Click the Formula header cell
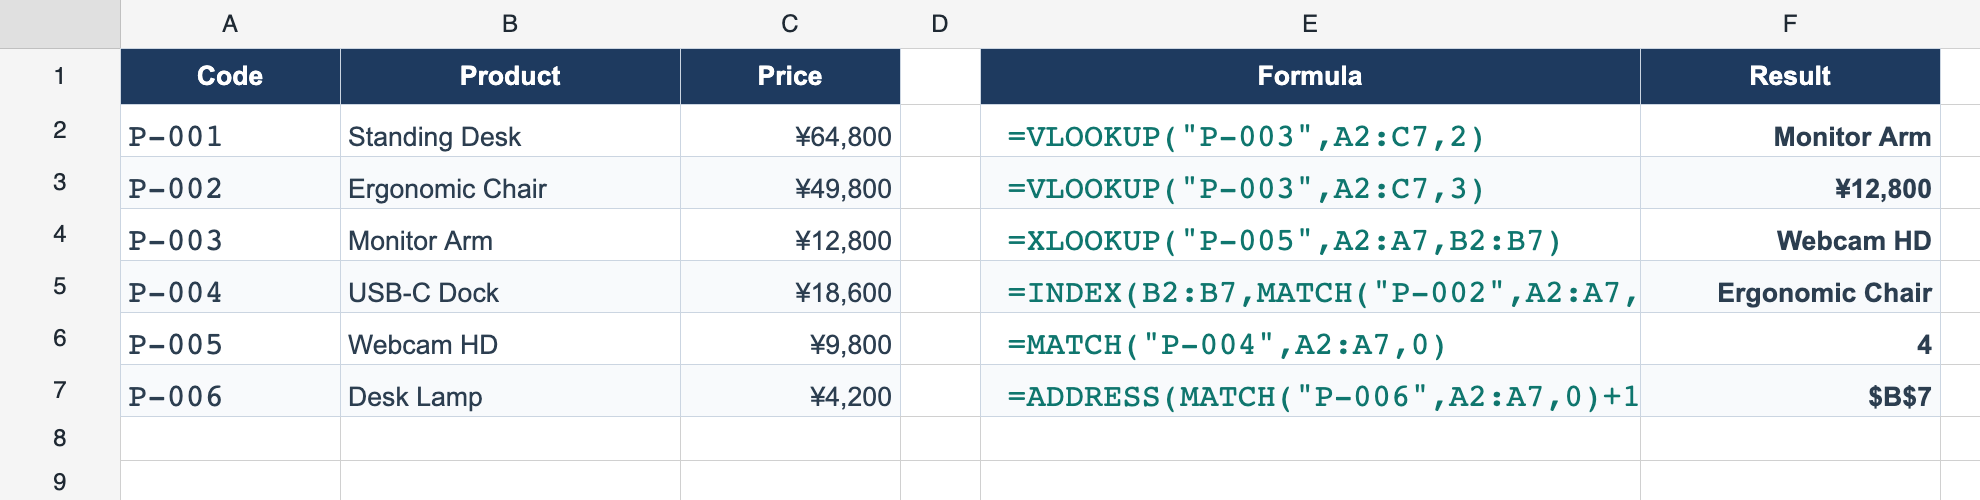This screenshot has width=1980, height=500. (x=1310, y=77)
